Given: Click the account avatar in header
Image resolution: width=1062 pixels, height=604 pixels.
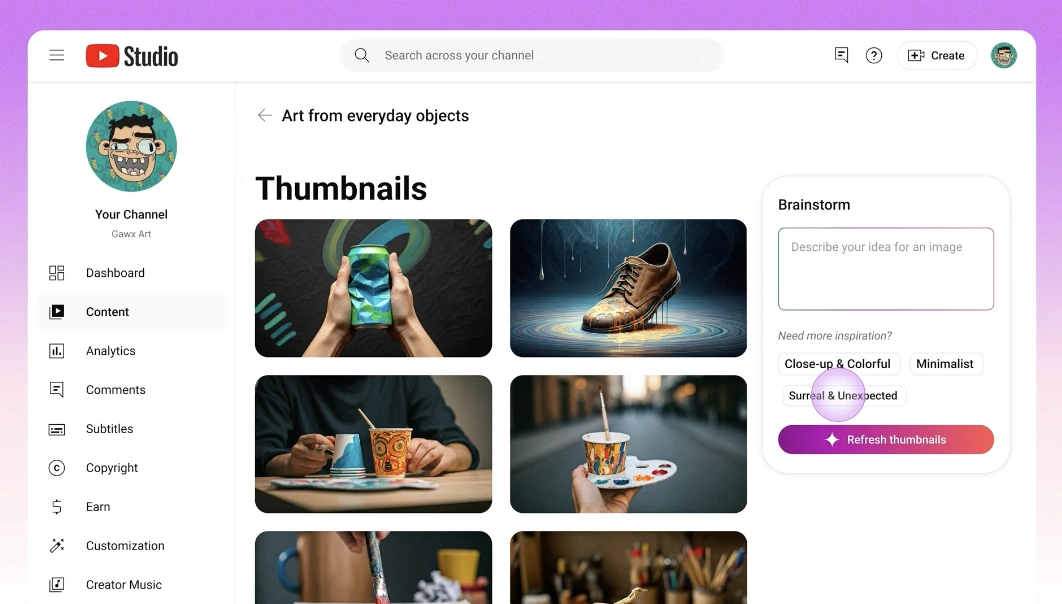Looking at the screenshot, I should [x=1004, y=56].
